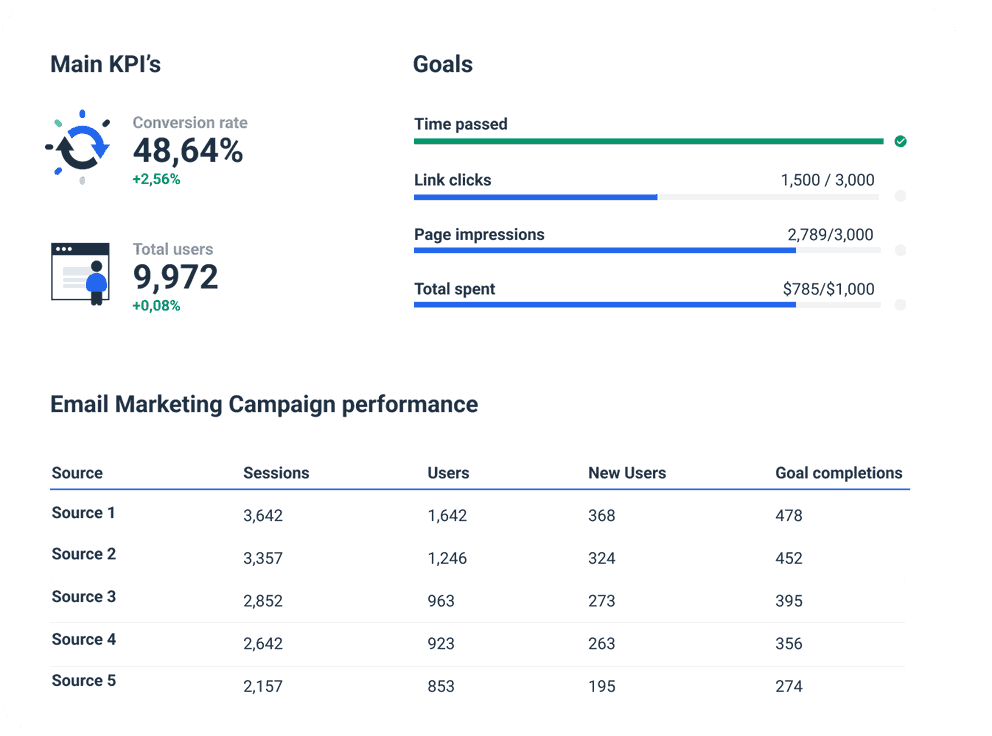The width and height of the screenshot is (992, 736).
Task: Click the 48,64% conversion rate value
Action: 188,151
